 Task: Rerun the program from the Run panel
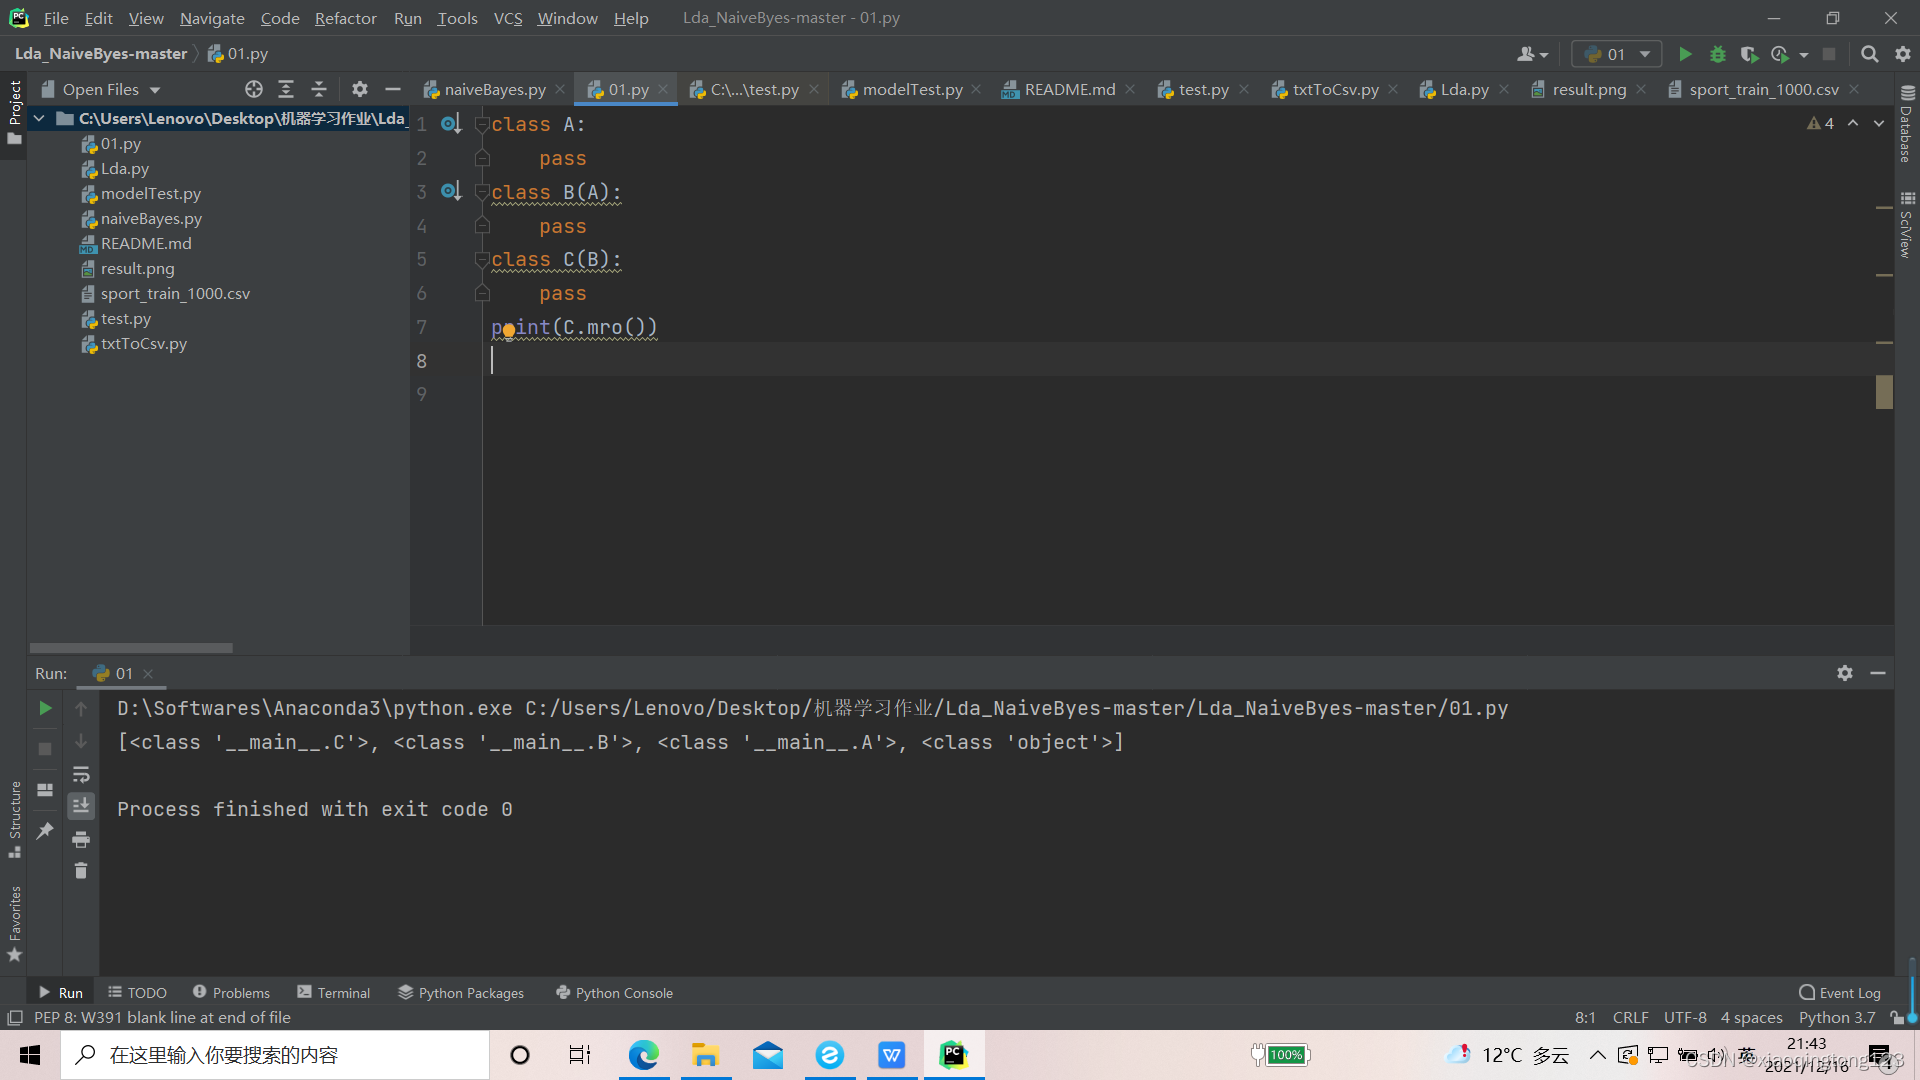point(44,708)
